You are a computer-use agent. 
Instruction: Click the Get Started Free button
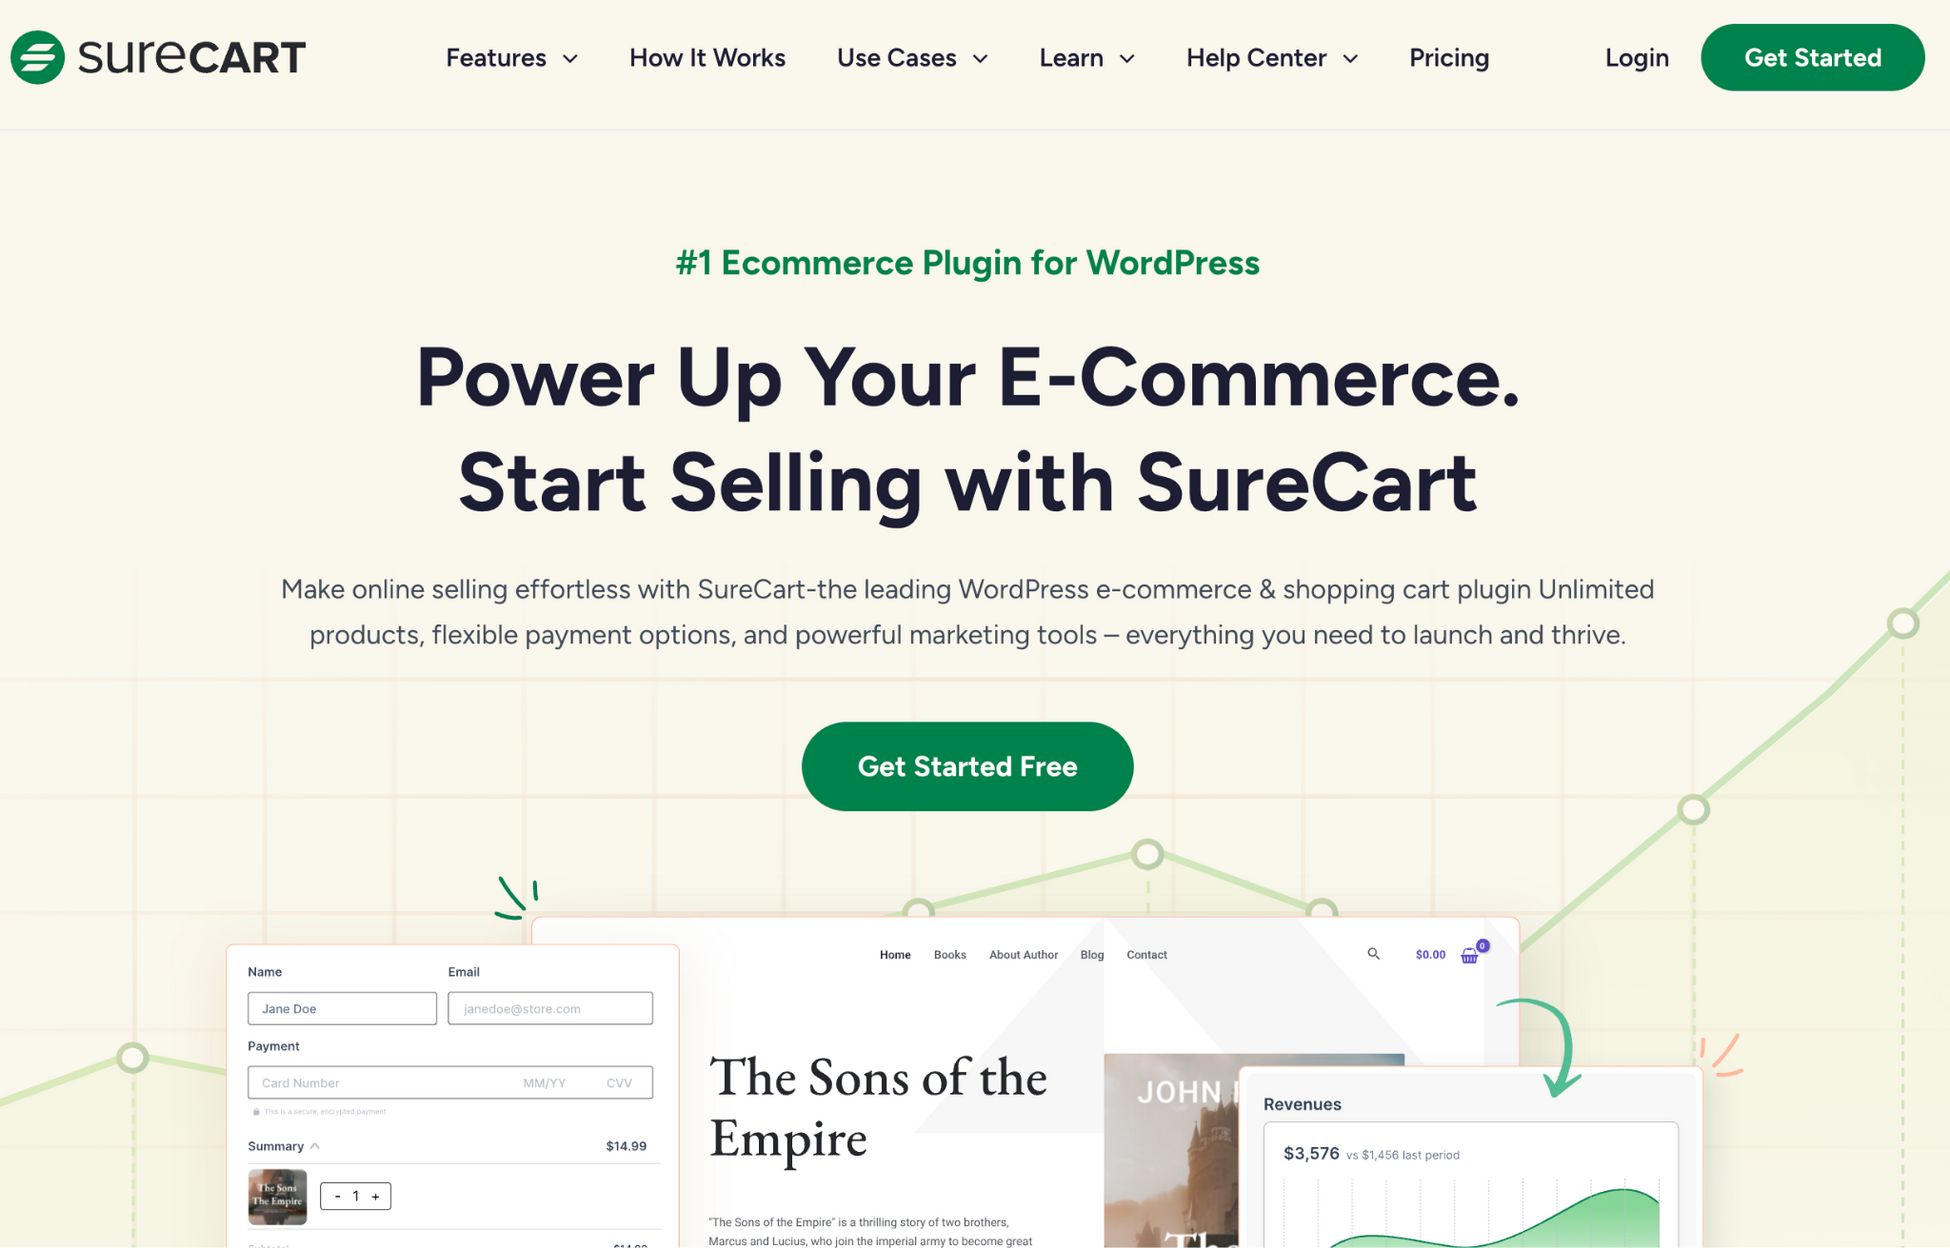(966, 766)
